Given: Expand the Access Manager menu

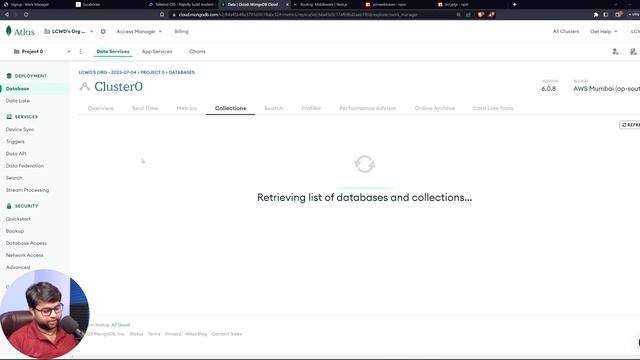Looking at the screenshot, I should [x=139, y=31].
